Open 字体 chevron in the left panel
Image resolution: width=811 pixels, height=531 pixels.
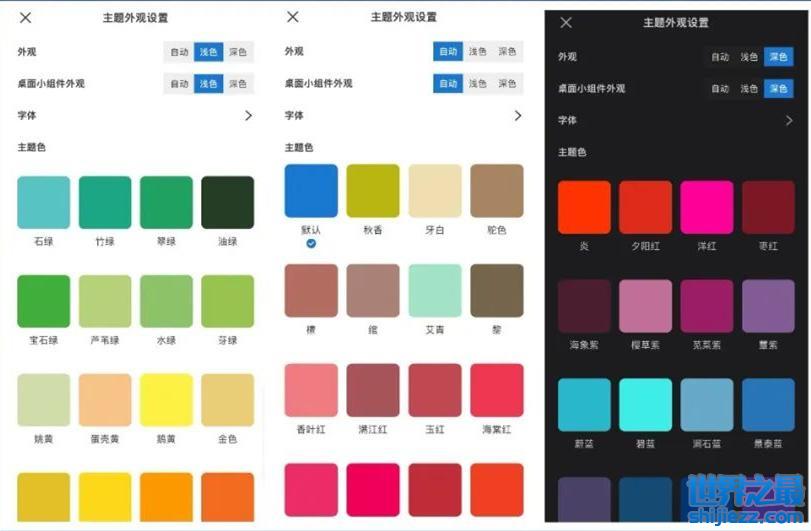[248, 116]
